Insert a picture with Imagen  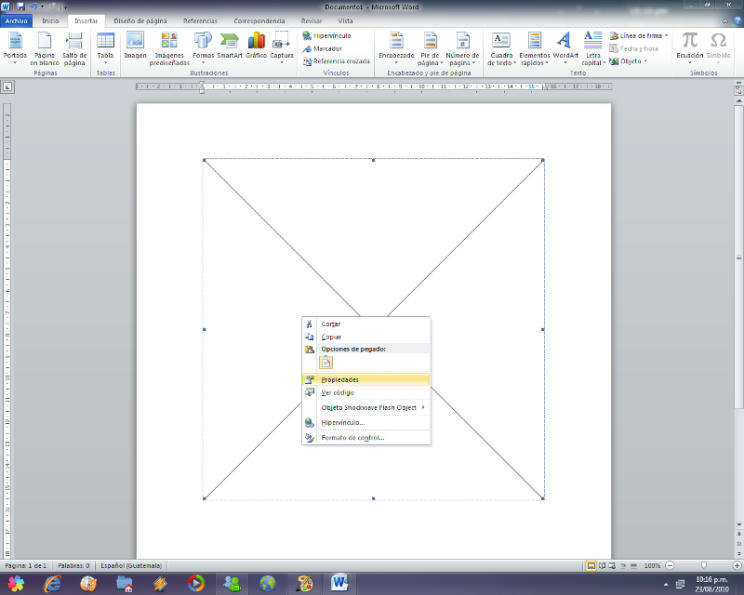(135, 47)
